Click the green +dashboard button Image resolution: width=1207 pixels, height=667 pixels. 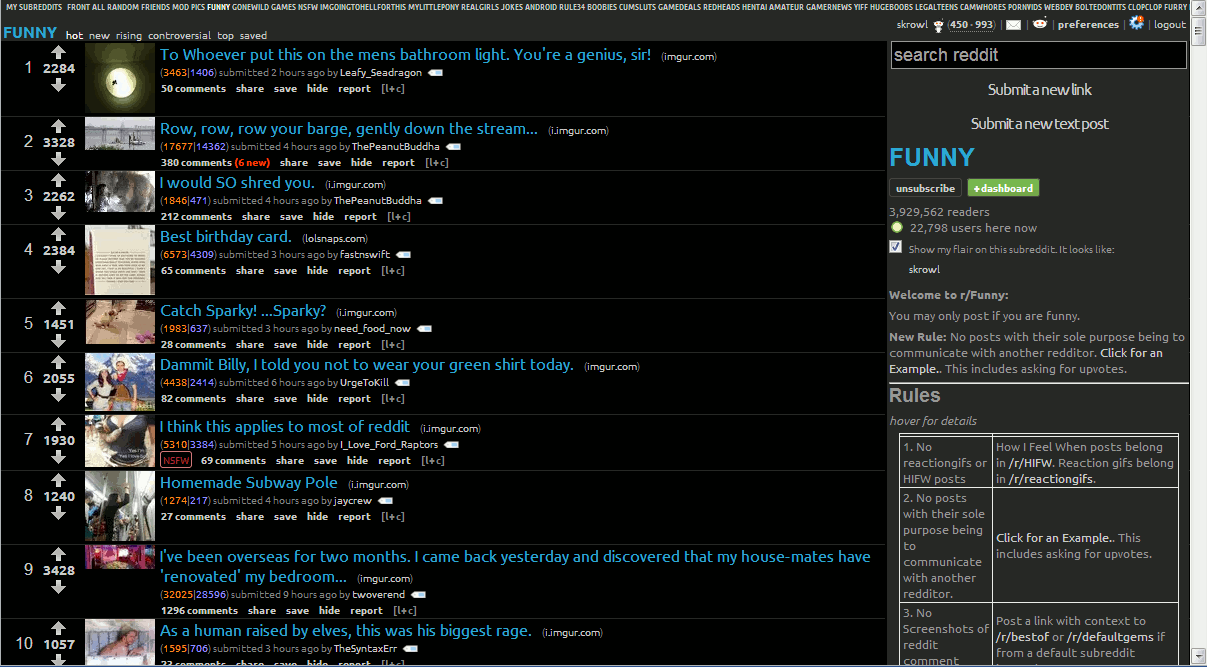(x=1003, y=187)
